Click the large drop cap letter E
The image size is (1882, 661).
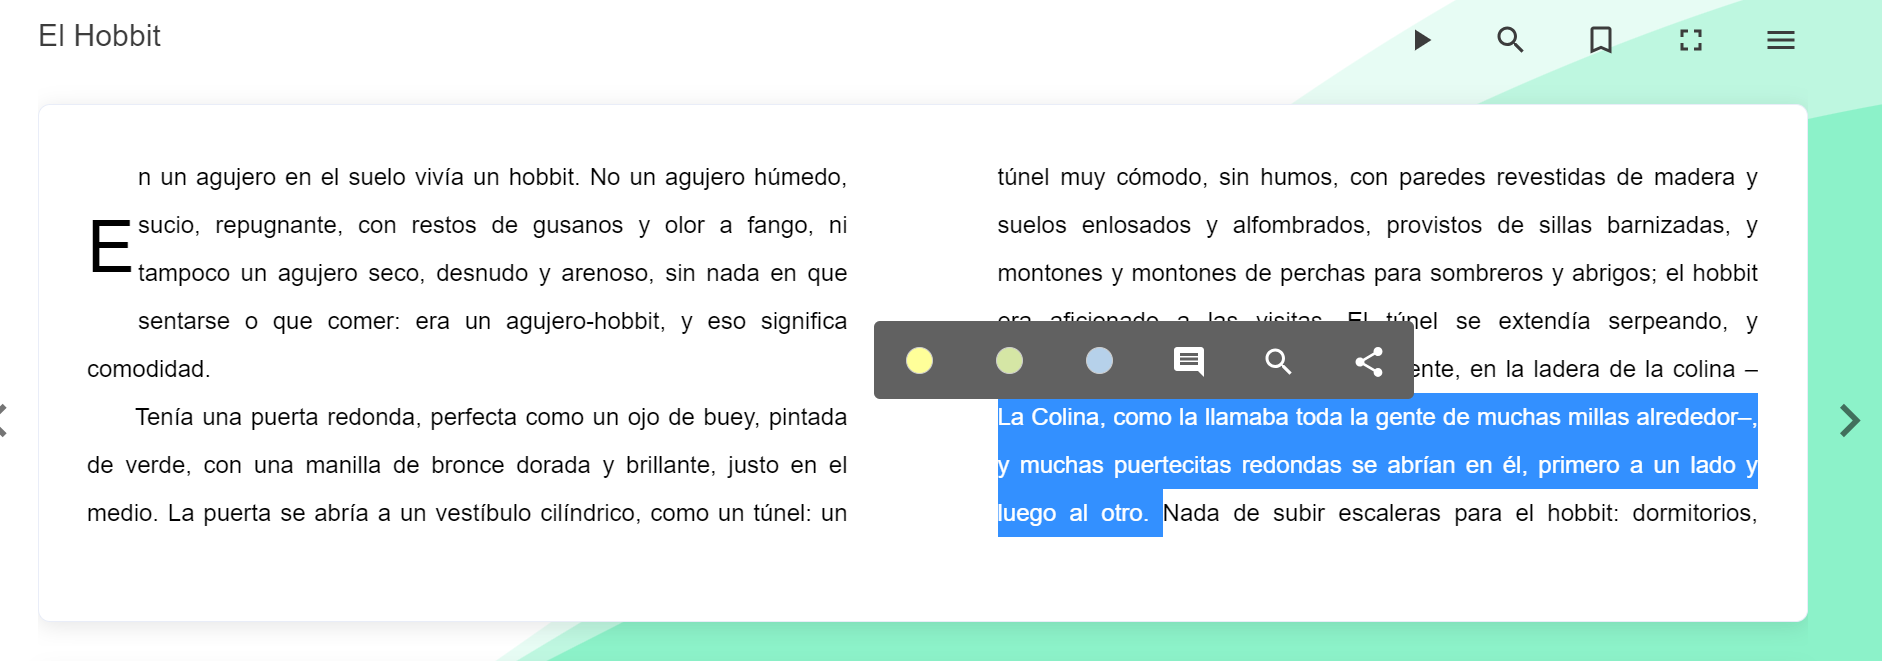[x=110, y=247]
